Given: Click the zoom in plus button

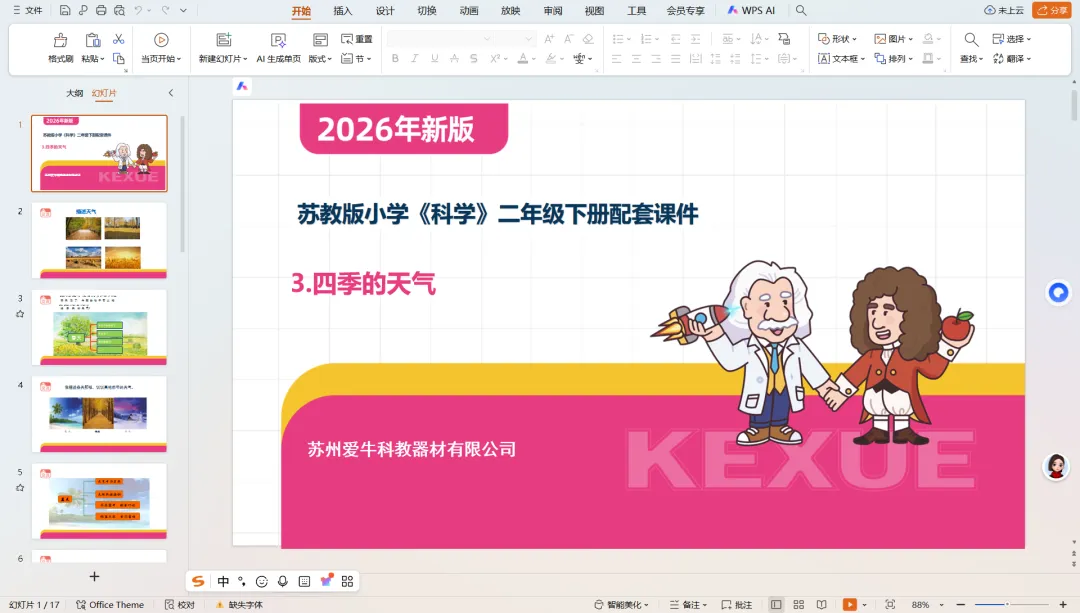Looking at the screenshot, I should [1063, 605].
